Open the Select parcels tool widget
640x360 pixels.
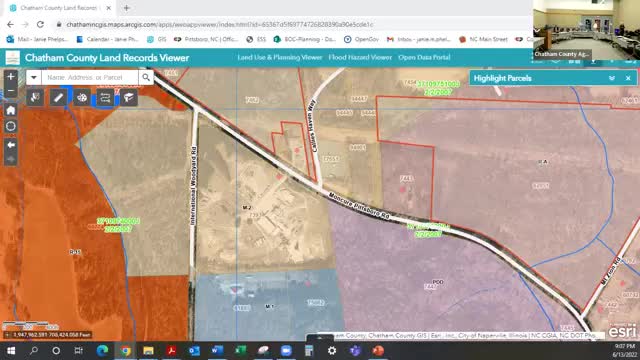(x=35, y=98)
